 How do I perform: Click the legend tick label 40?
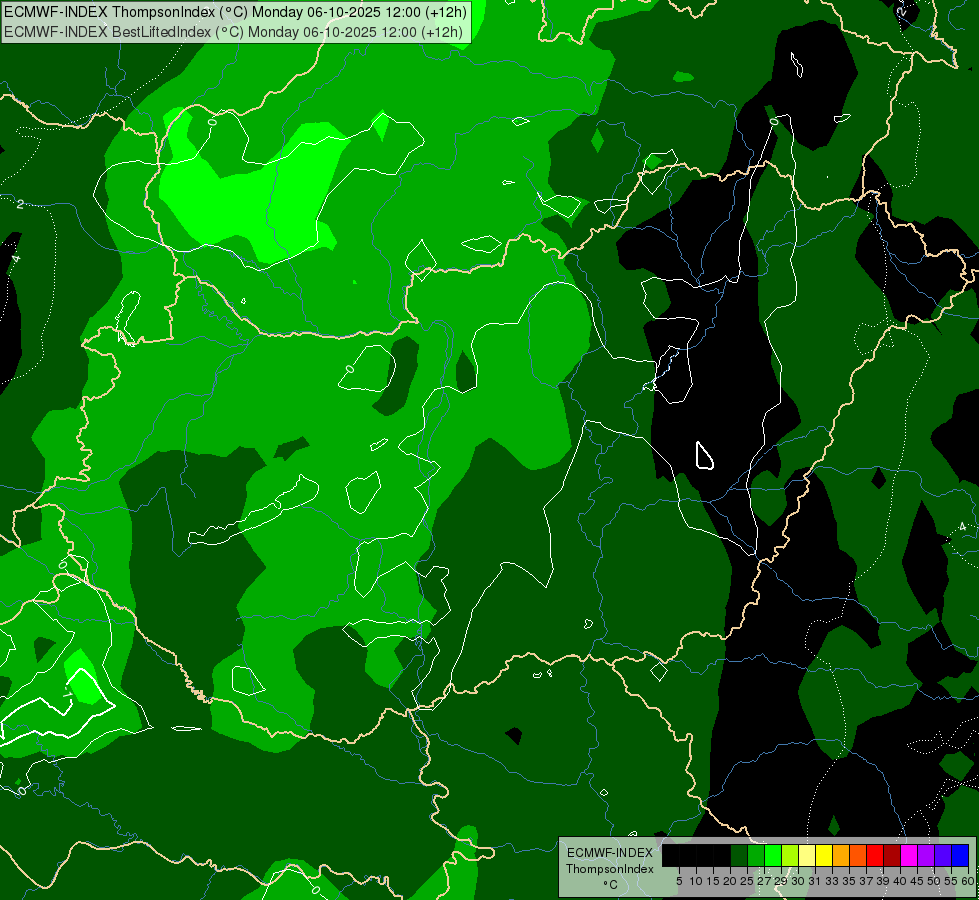(x=900, y=881)
